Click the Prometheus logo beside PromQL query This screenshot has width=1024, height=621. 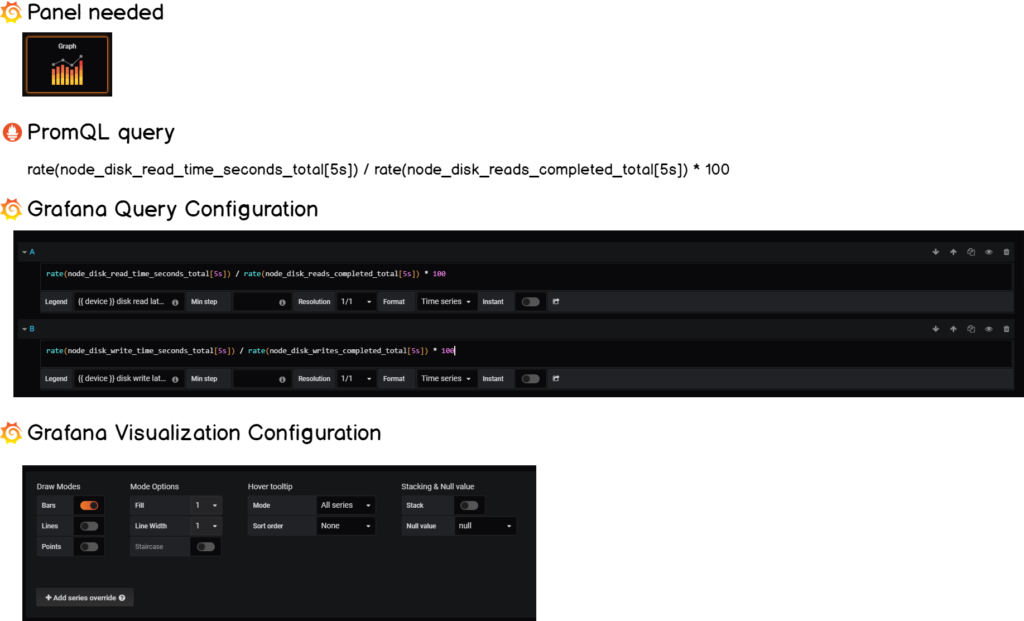(12, 132)
